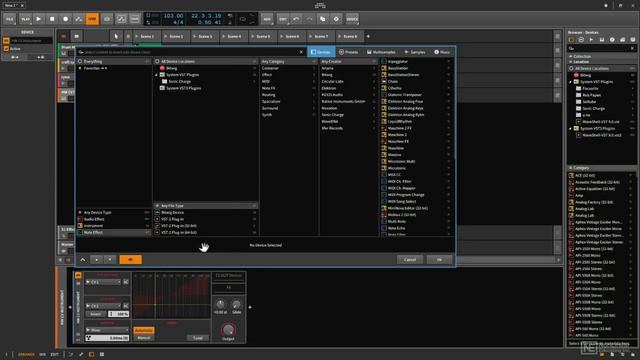Clear the popup browser search field
Screen dimensions: 640x360
click(x=301, y=52)
